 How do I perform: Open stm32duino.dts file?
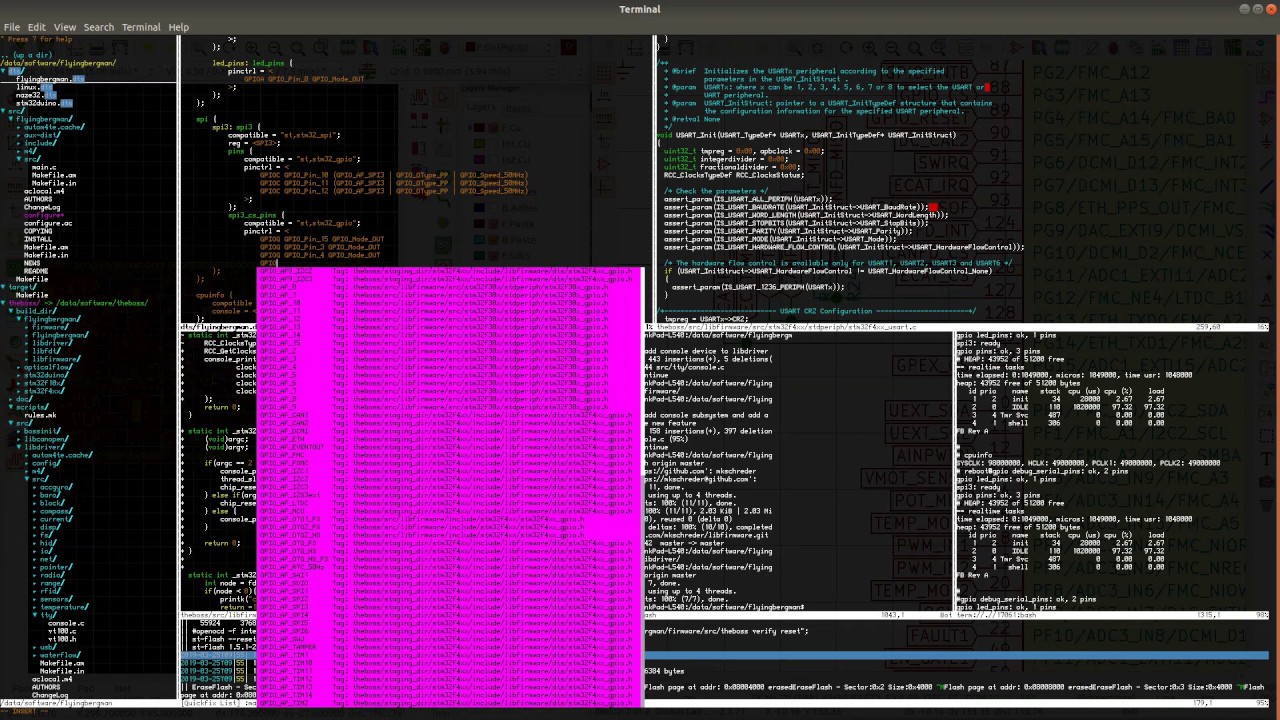click(x=44, y=103)
